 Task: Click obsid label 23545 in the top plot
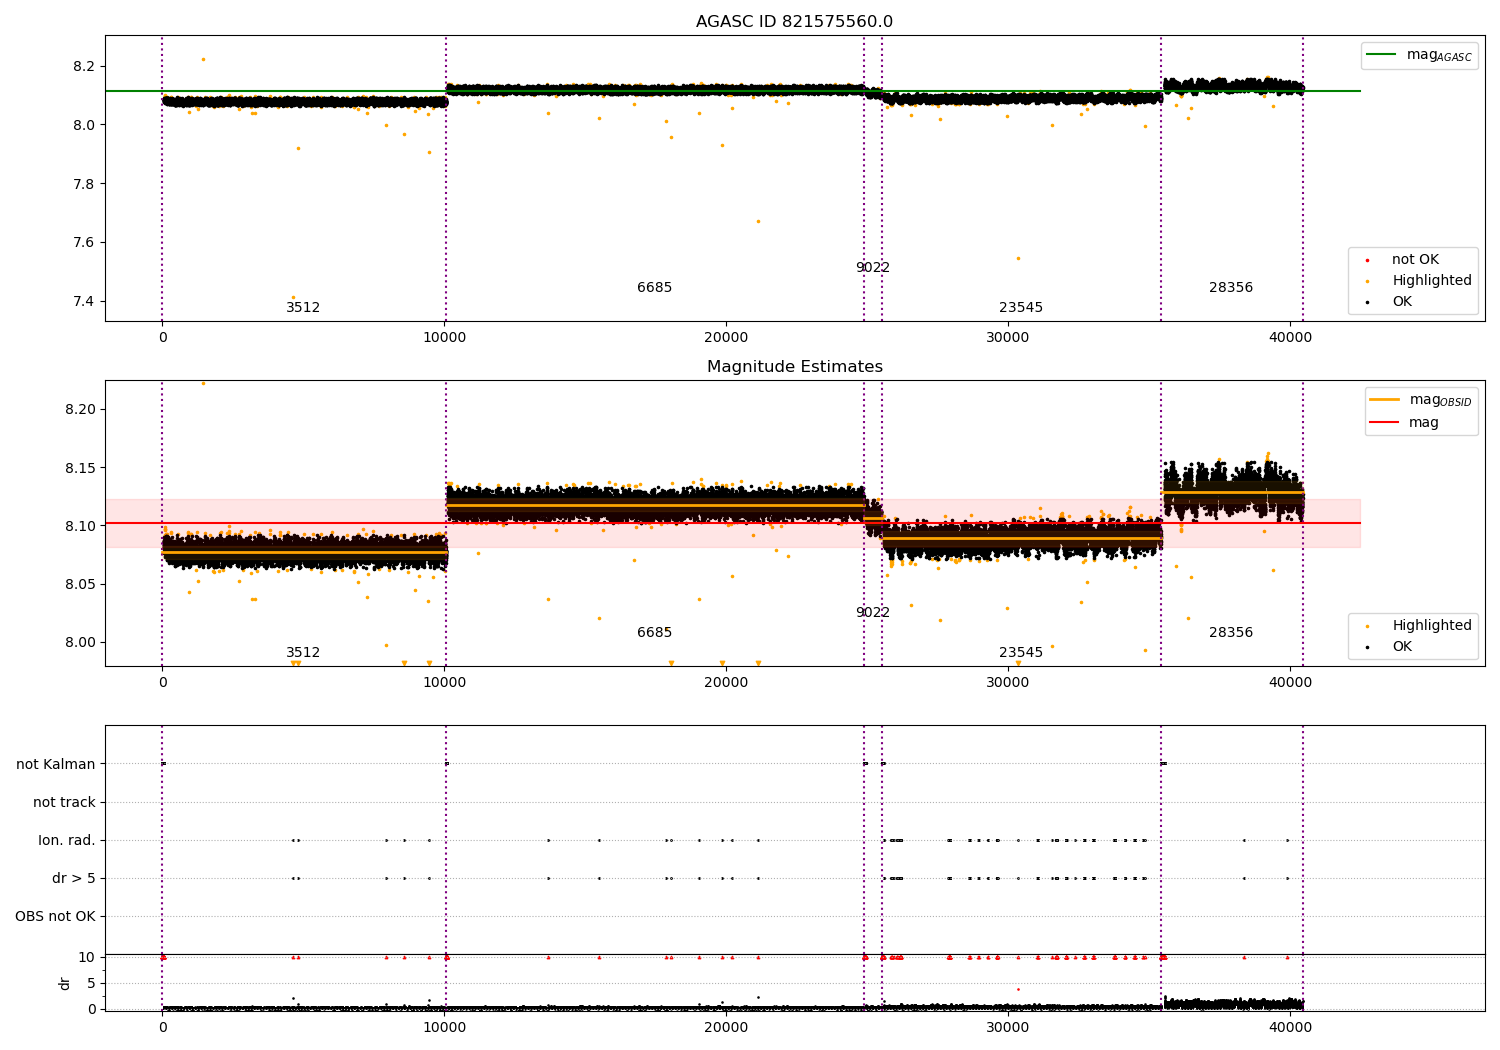(x=1021, y=308)
